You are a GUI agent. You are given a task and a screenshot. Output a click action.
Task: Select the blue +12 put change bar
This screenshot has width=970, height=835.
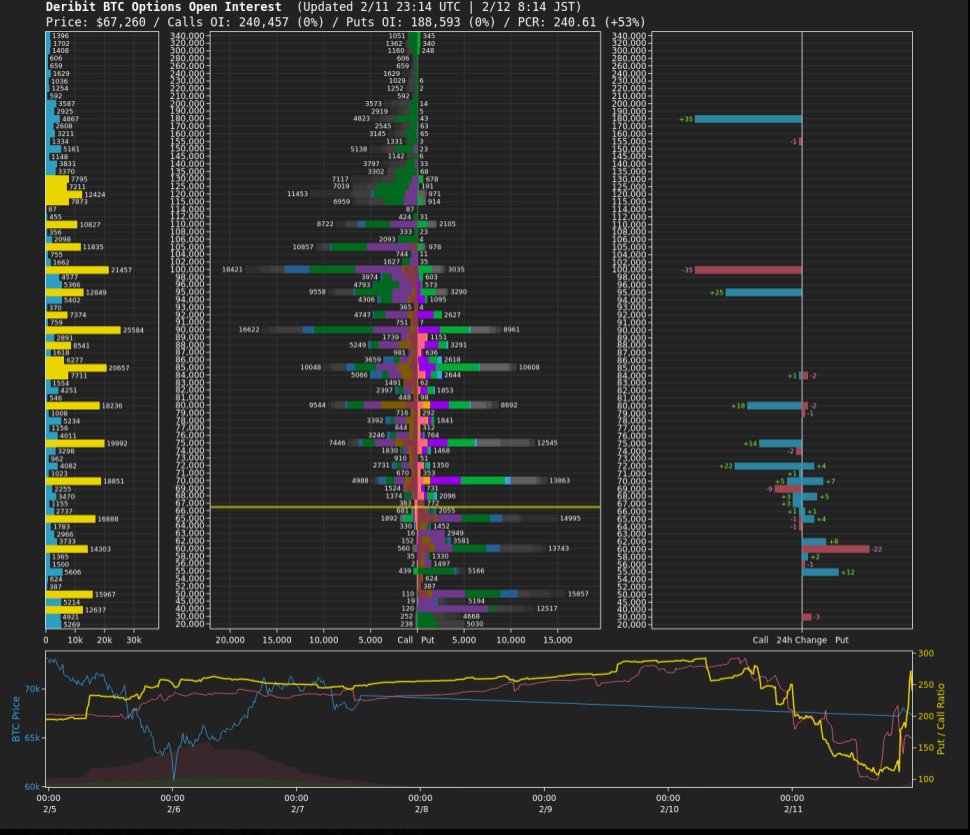click(820, 572)
